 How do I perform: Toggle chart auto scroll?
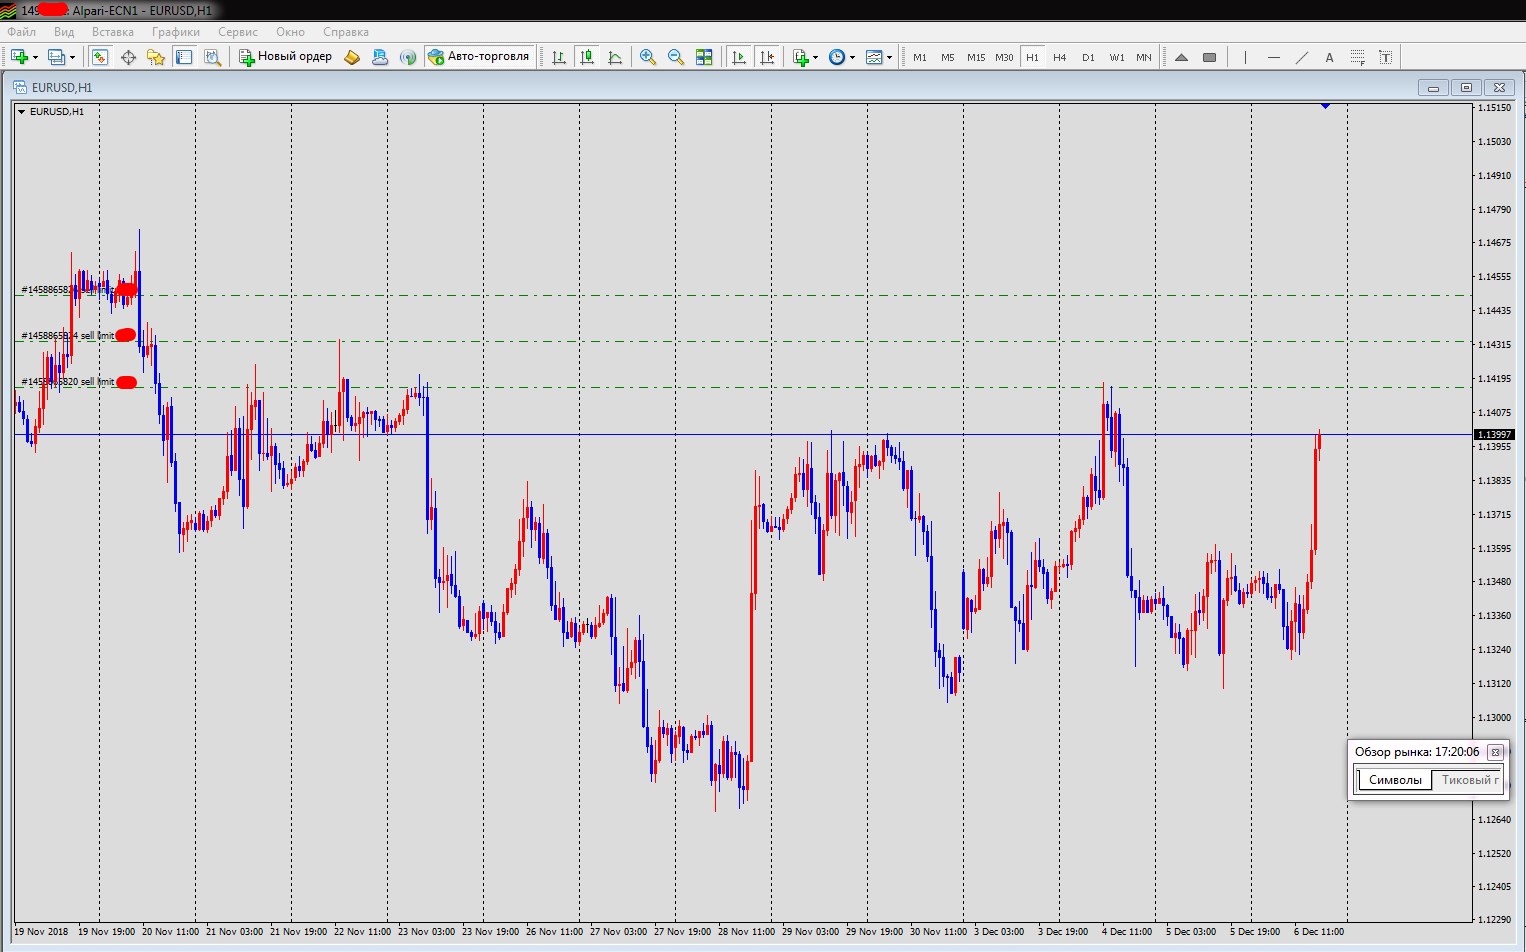(739, 58)
